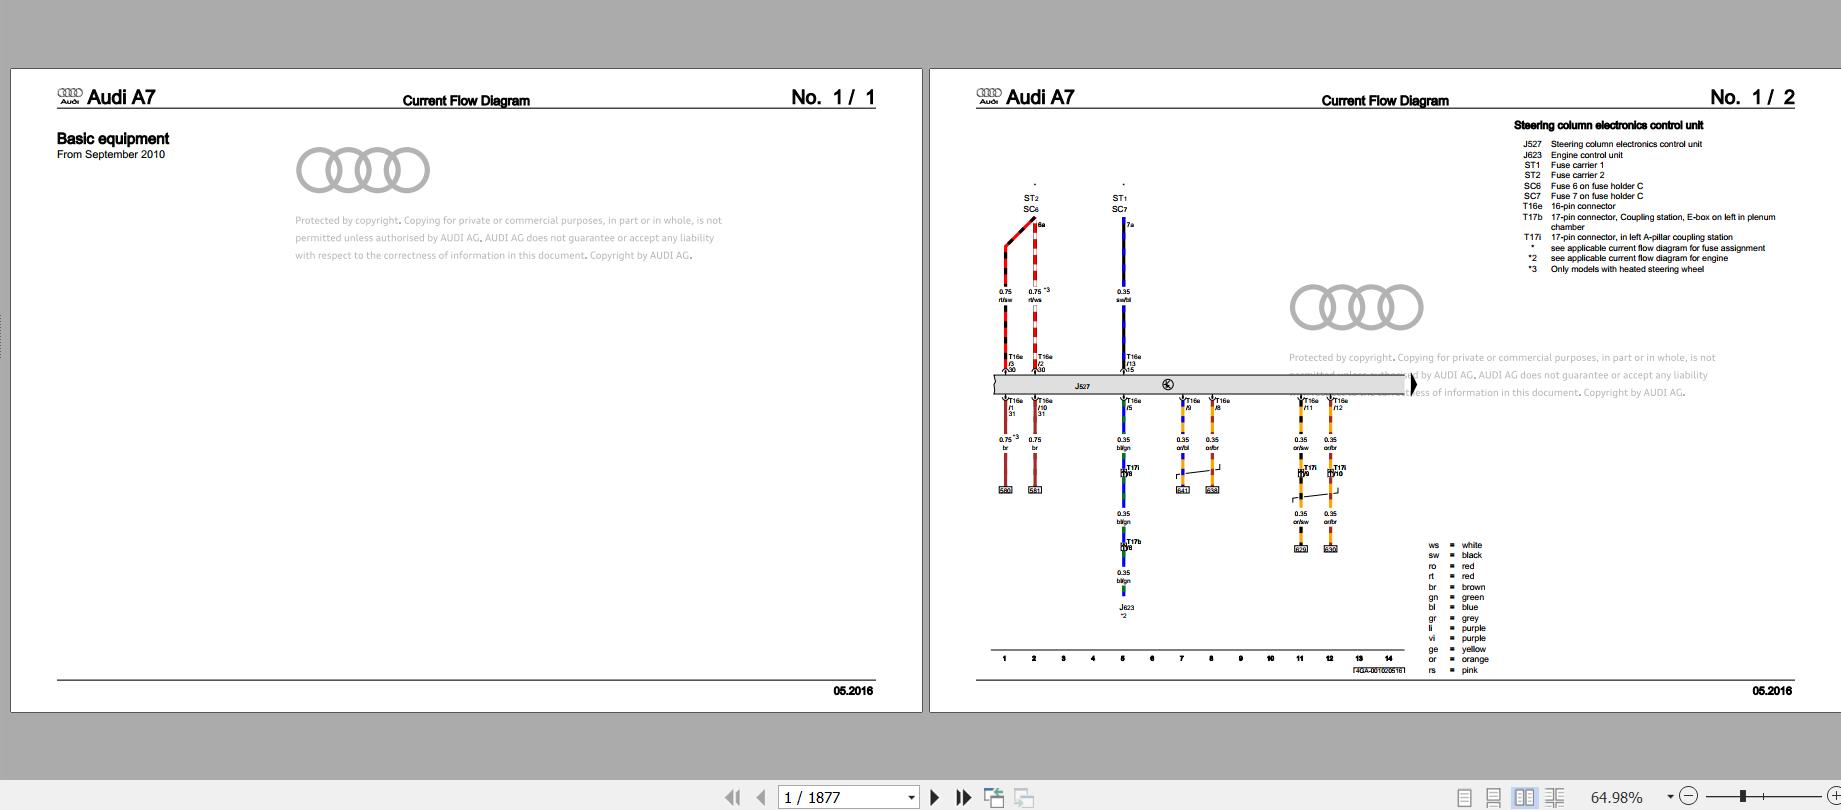Go to the previous page
Image resolution: width=1841 pixels, height=810 pixels.
pos(761,797)
